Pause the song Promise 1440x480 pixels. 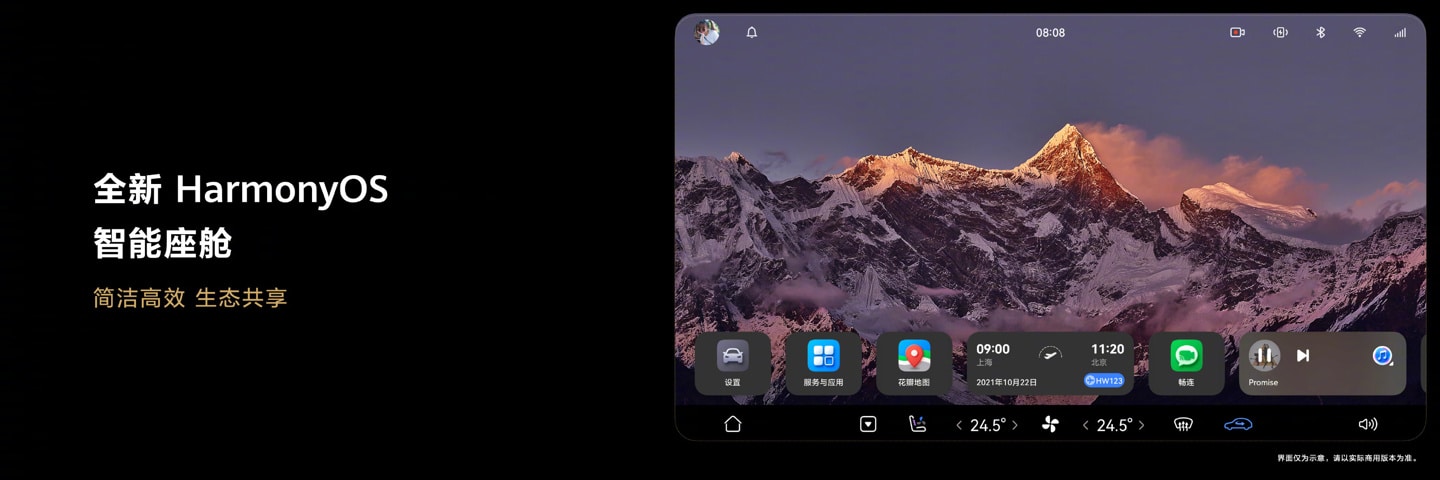[1264, 355]
